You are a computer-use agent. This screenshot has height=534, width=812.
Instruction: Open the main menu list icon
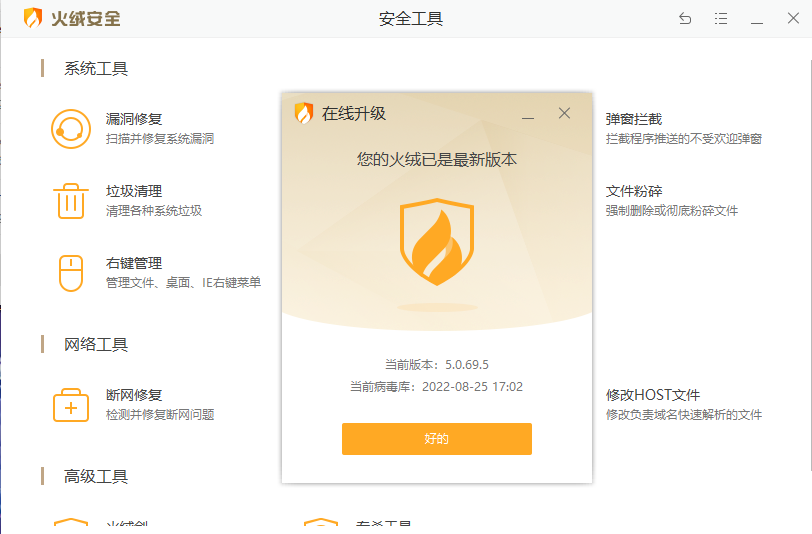(x=721, y=19)
